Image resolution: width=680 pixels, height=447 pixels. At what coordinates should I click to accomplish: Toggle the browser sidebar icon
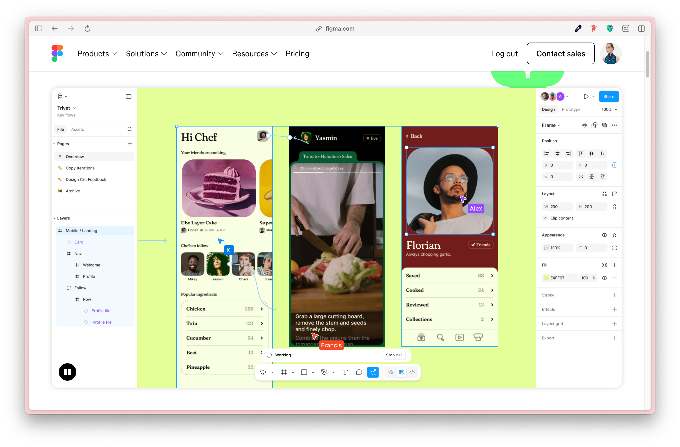(38, 28)
